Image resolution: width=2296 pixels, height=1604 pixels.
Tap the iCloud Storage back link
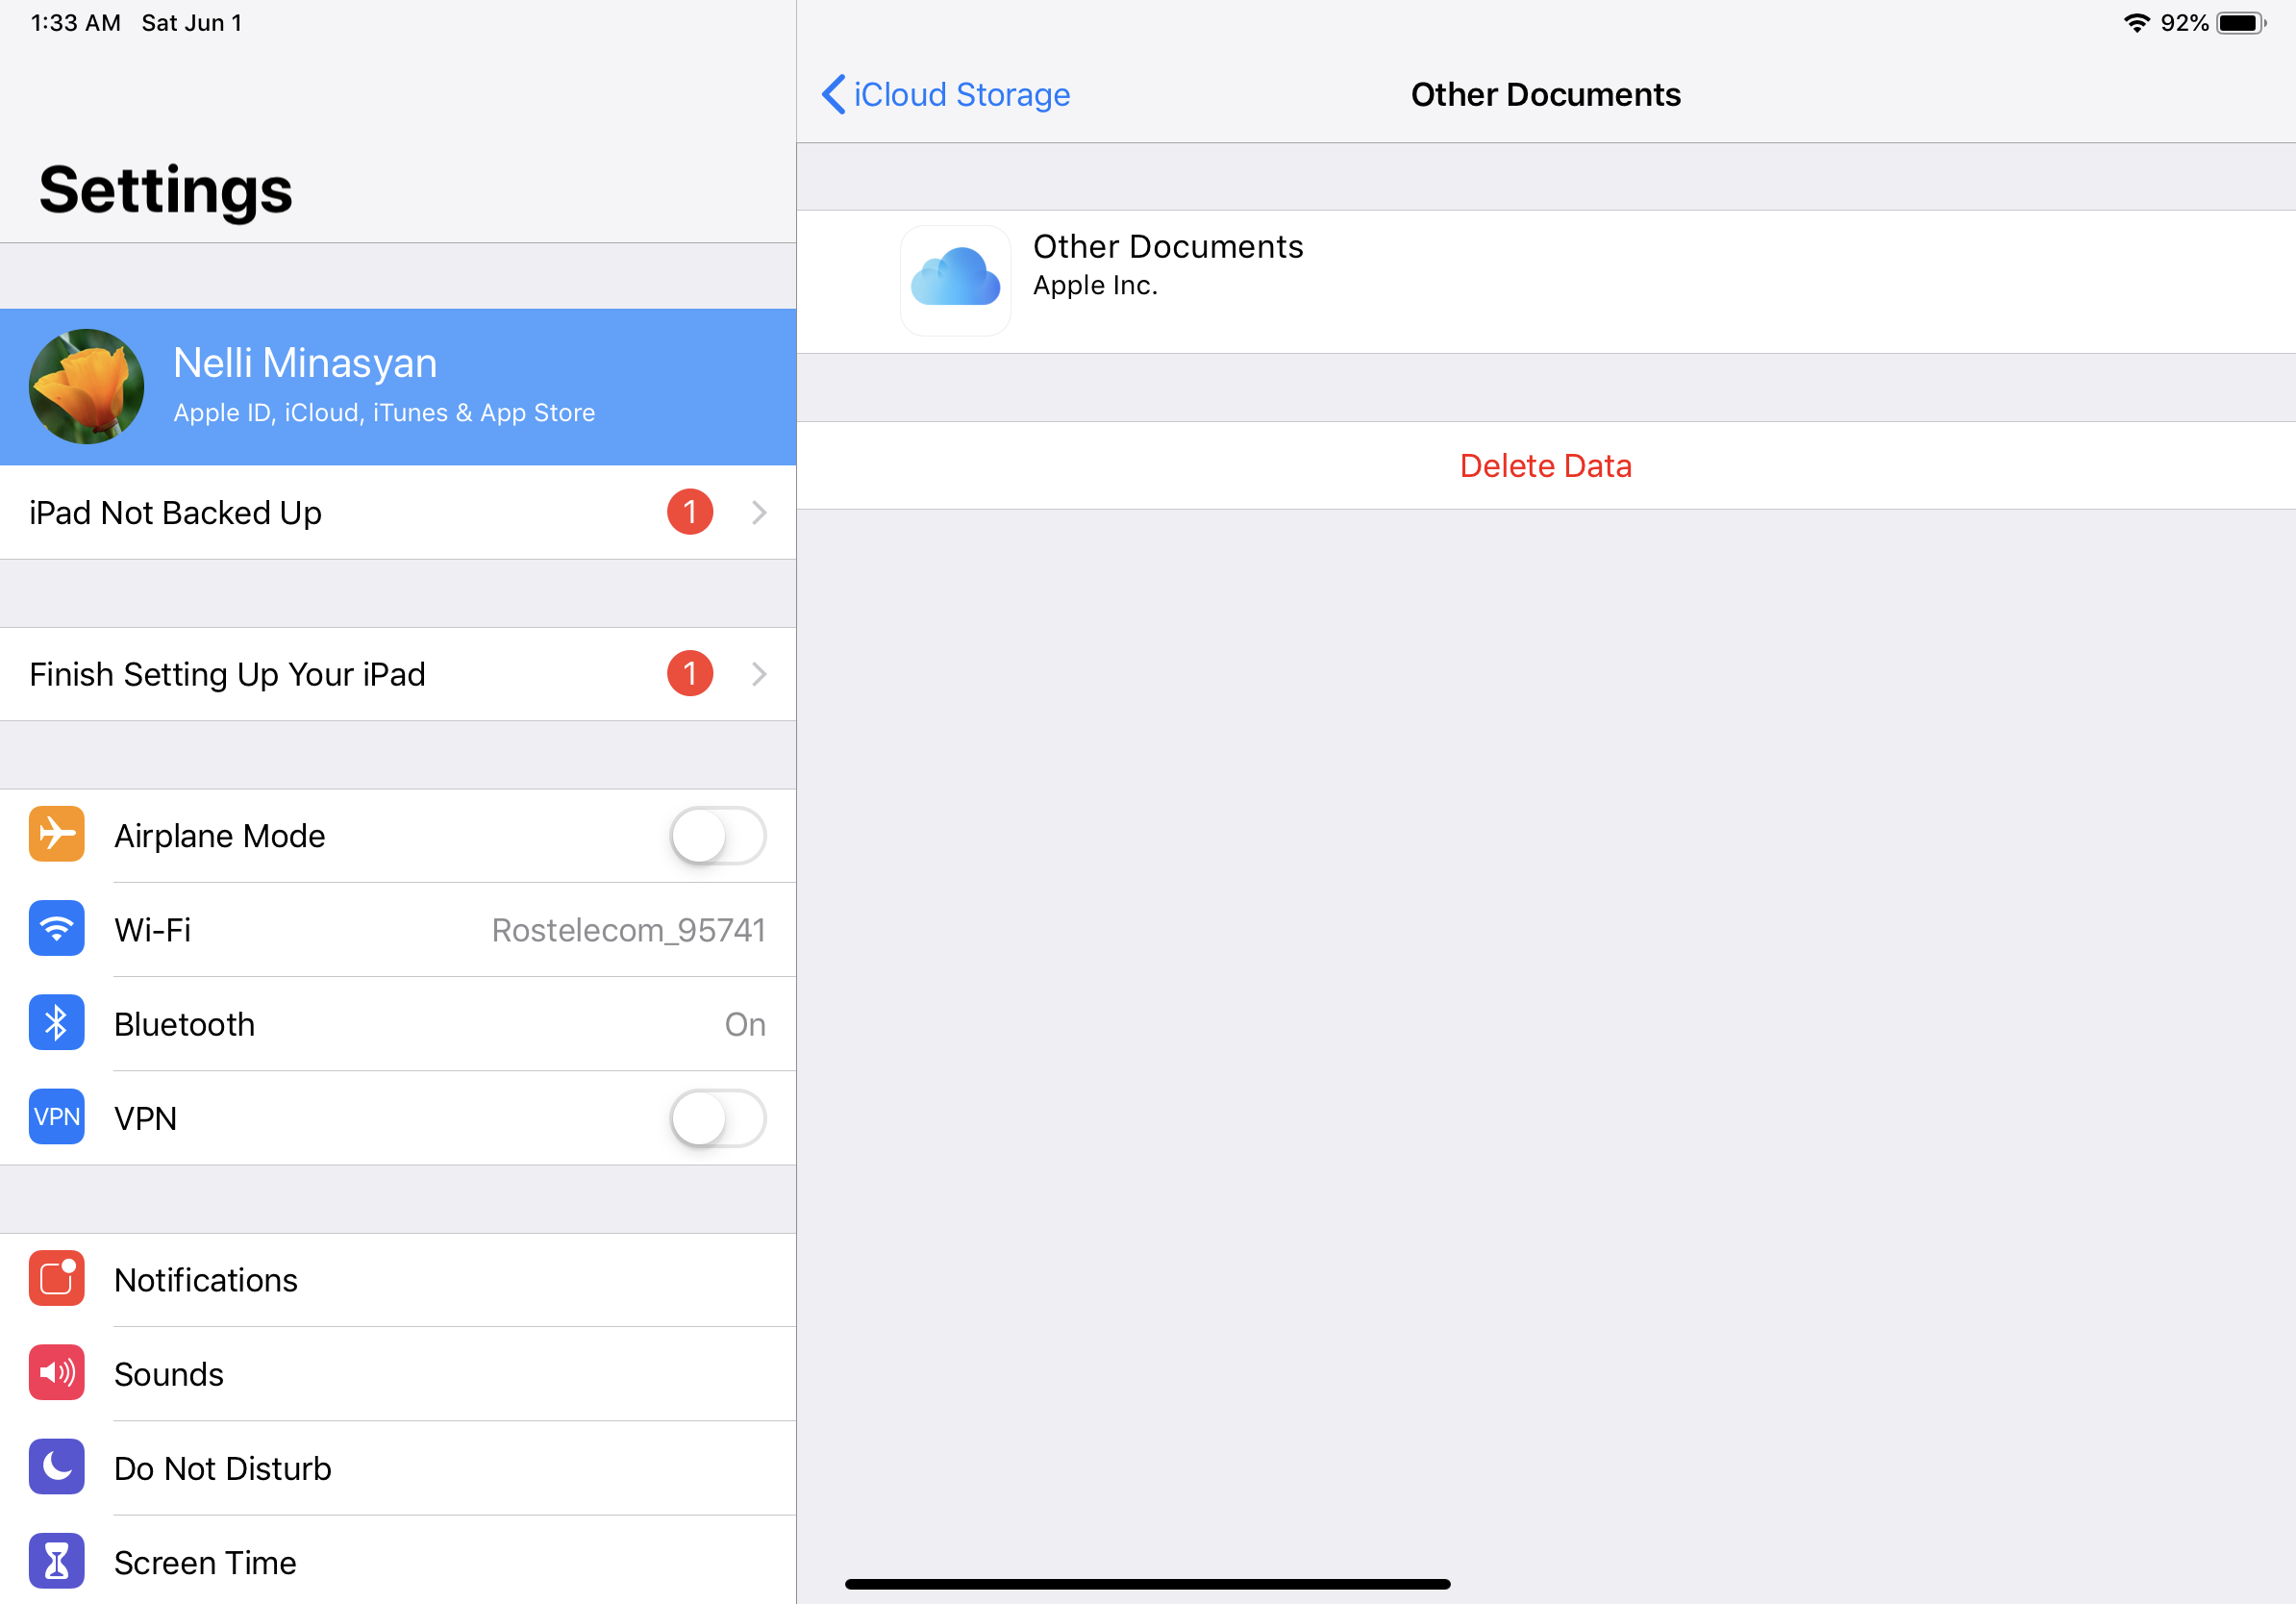[961, 94]
